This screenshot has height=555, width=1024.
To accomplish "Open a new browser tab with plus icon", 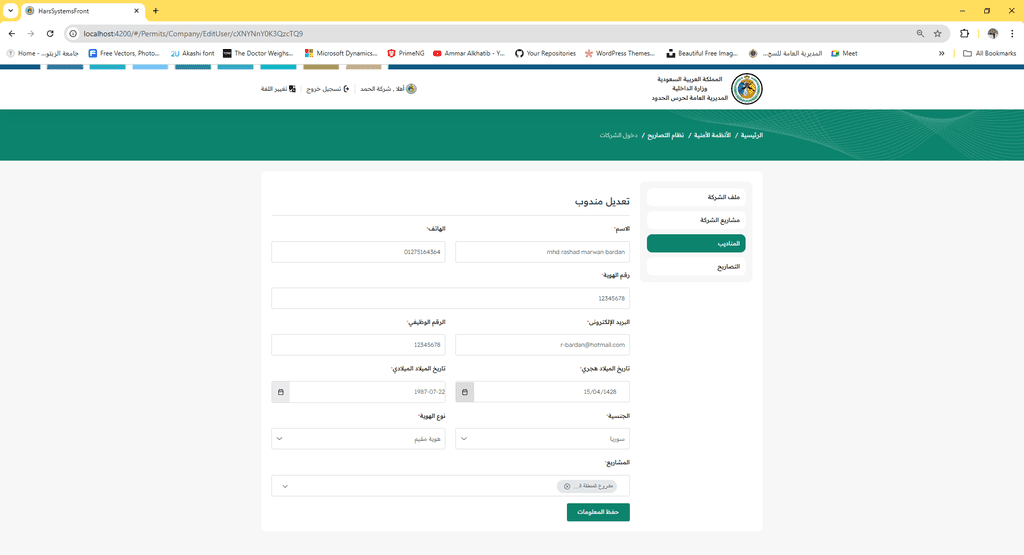I will click(x=155, y=11).
